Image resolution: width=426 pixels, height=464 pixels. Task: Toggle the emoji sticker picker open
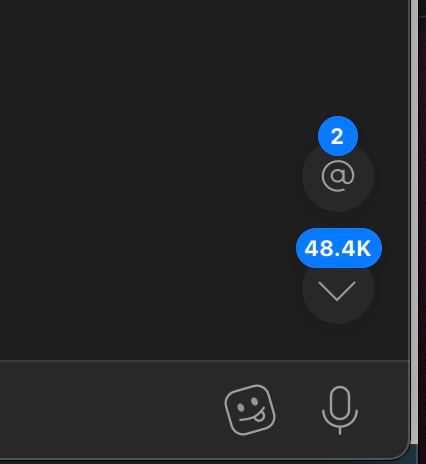pyautogui.click(x=250, y=410)
